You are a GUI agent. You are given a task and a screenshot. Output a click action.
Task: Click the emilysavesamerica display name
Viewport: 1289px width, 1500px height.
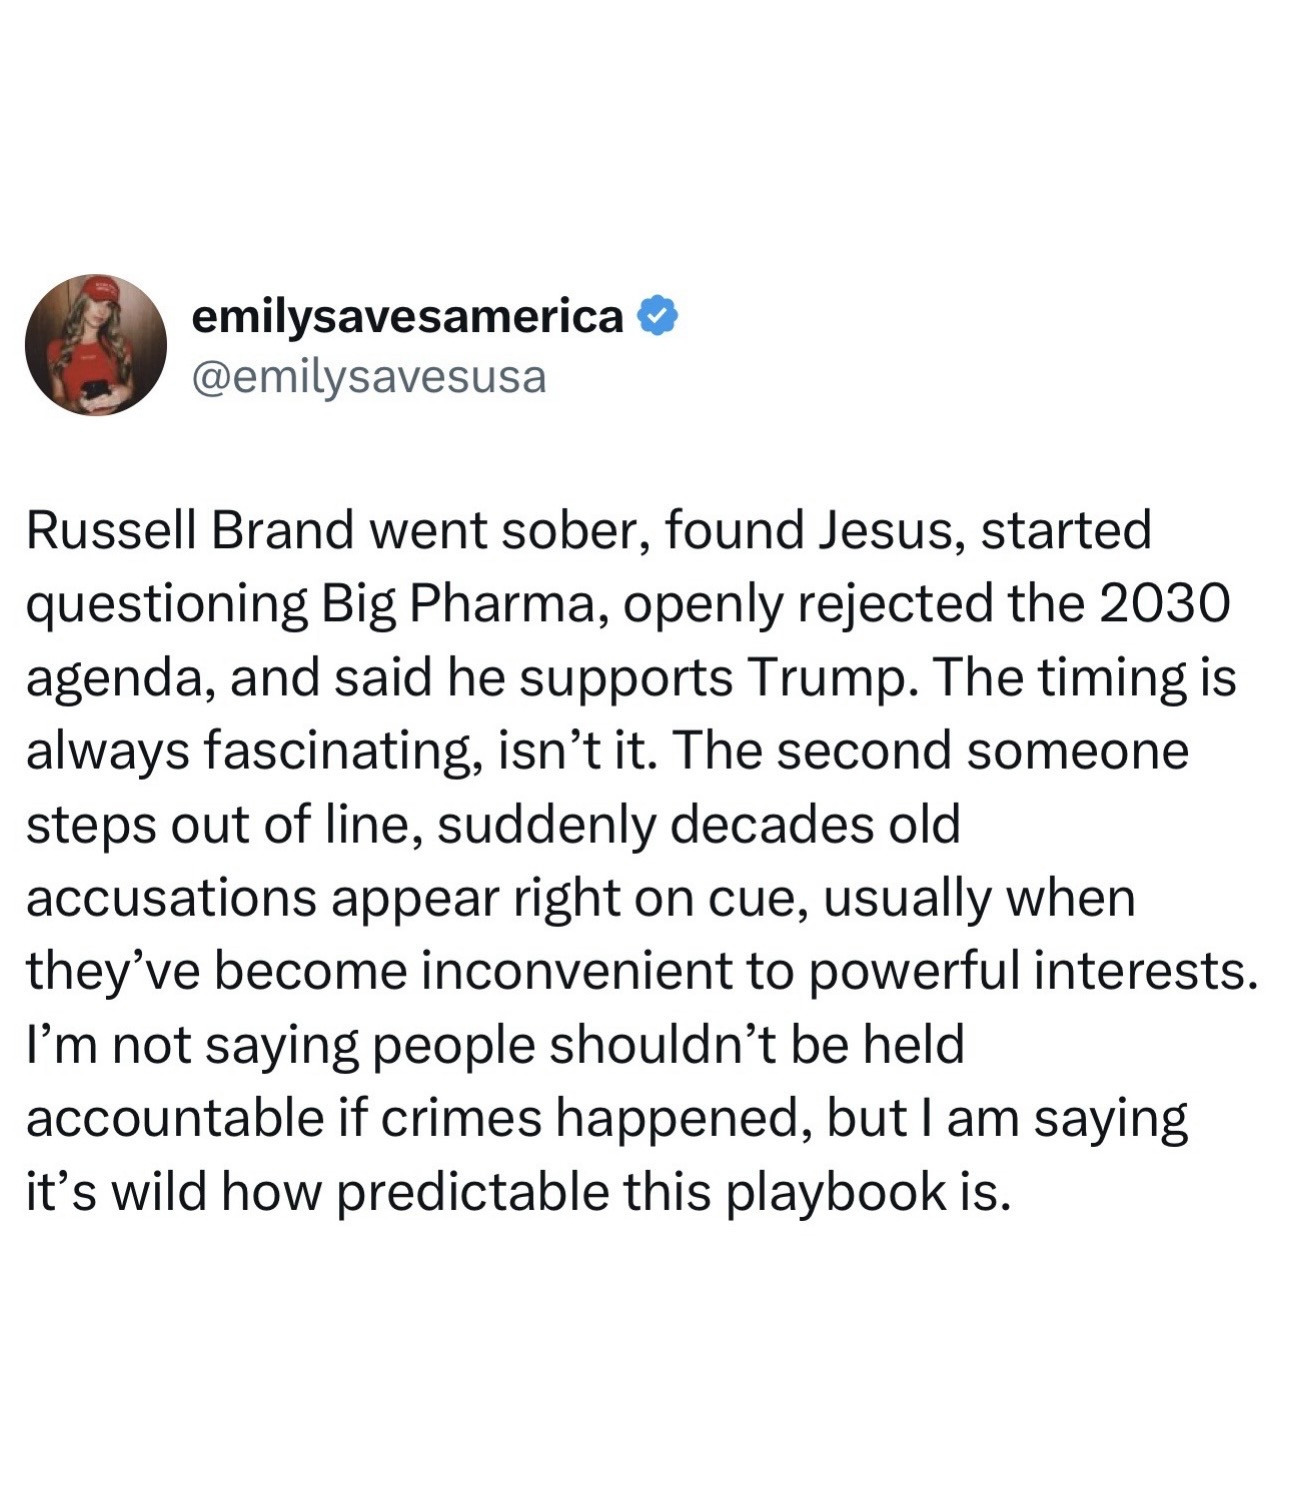point(407,316)
